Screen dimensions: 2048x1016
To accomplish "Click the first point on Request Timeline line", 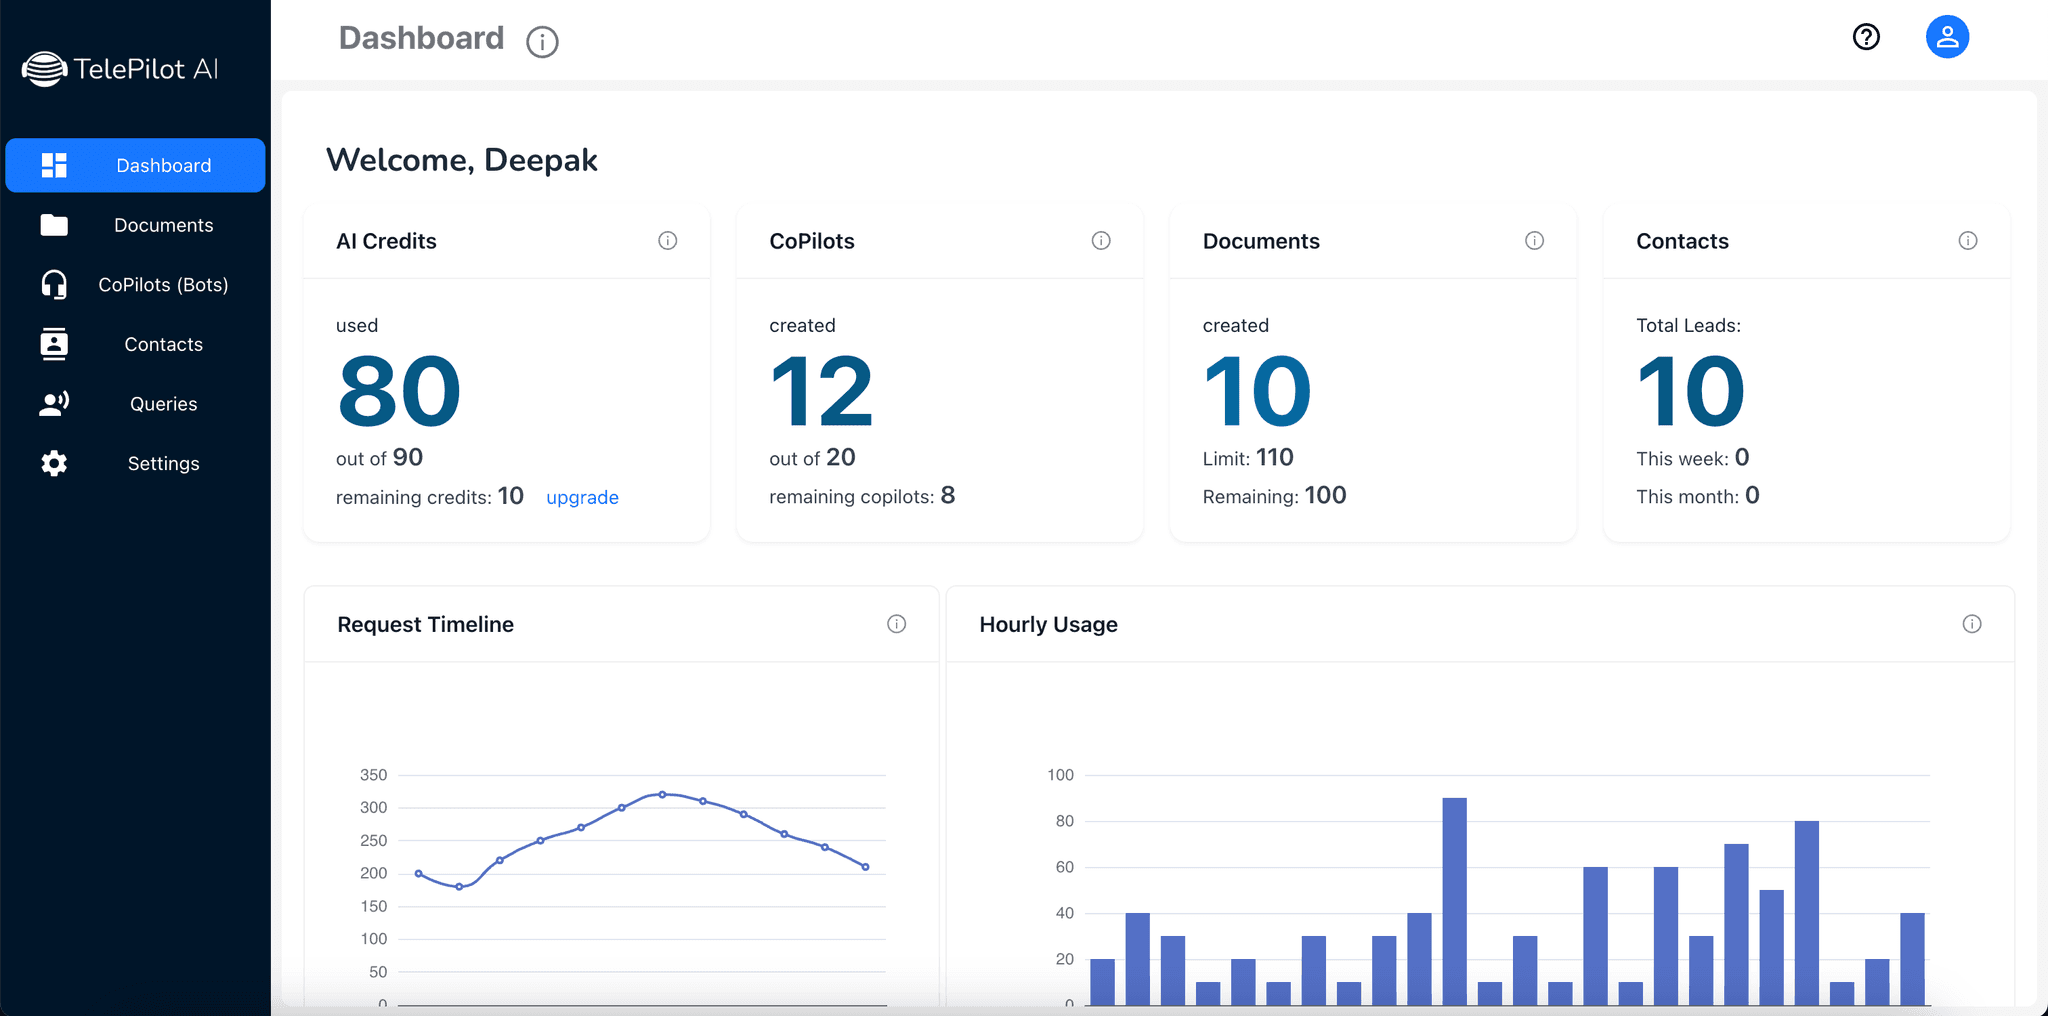I will coord(419,874).
